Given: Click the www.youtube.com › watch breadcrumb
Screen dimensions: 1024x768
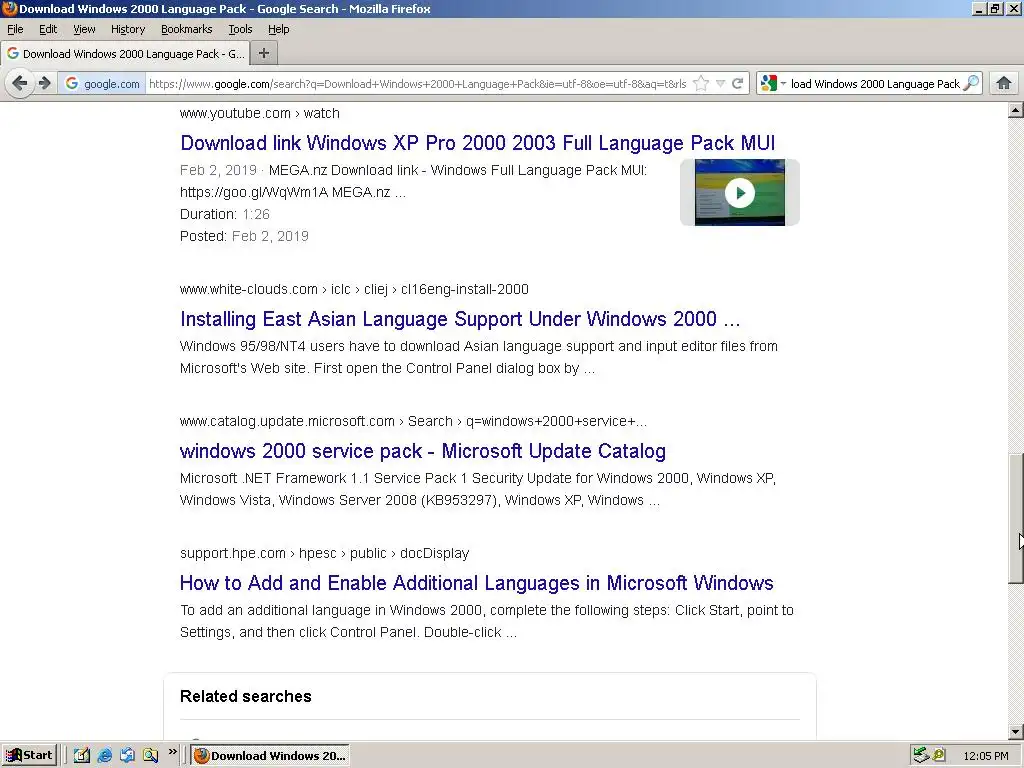Looking at the screenshot, I should coord(259,113).
